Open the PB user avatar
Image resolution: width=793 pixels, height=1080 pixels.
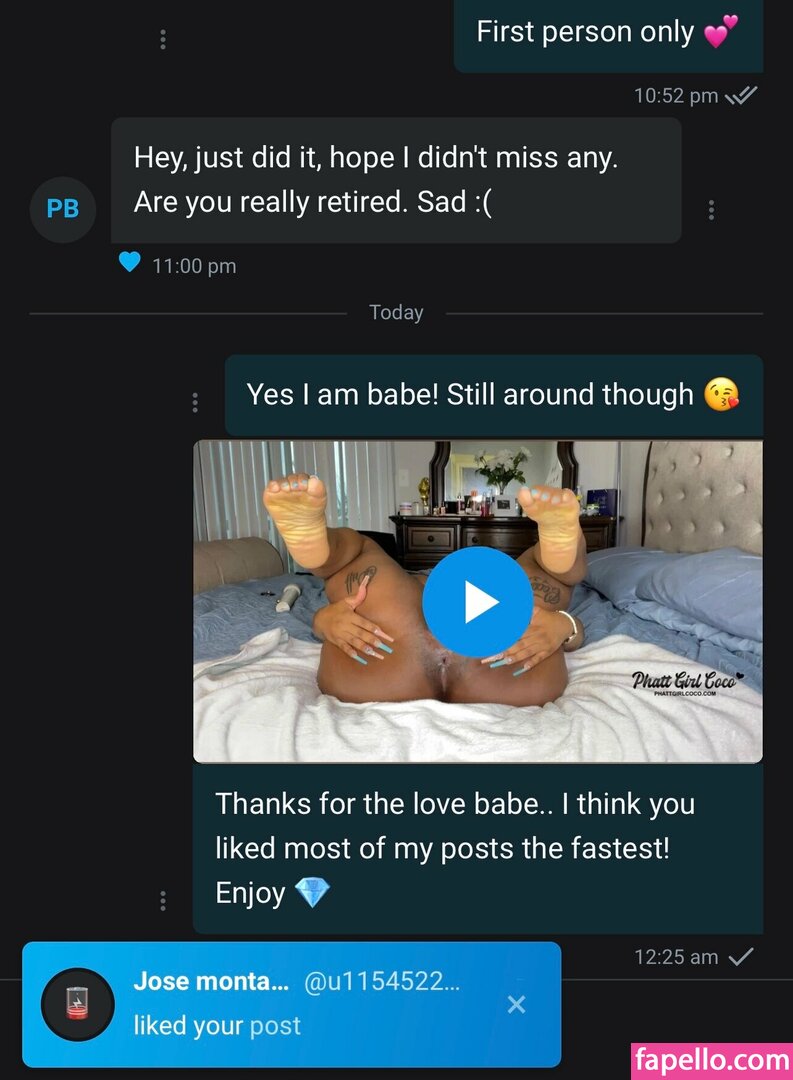coord(63,209)
